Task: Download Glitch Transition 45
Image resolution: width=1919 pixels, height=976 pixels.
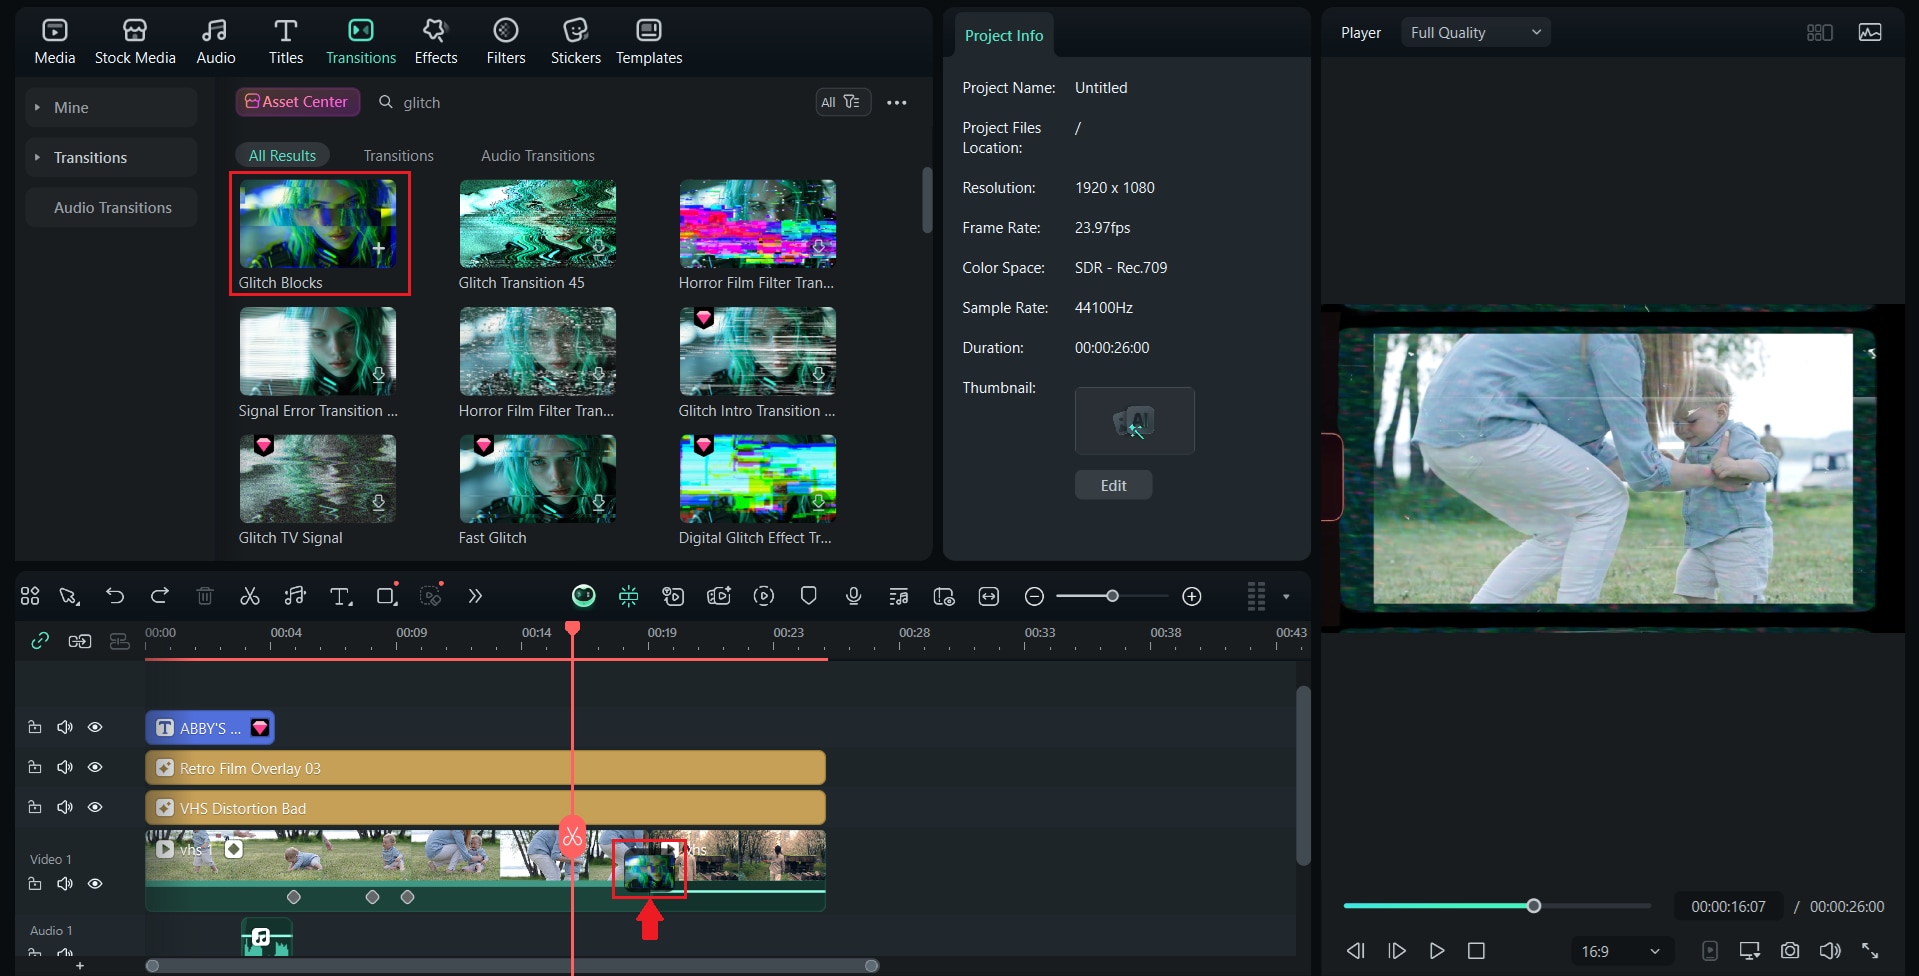Action: coord(598,247)
